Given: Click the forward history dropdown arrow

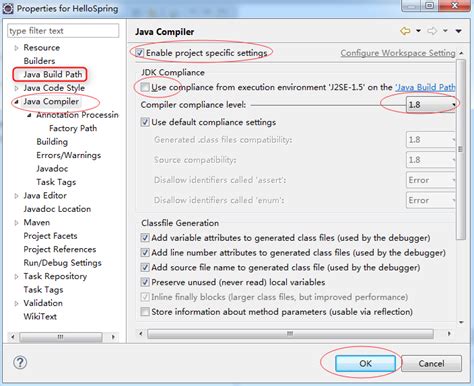Looking at the screenshot, I should 445,31.
